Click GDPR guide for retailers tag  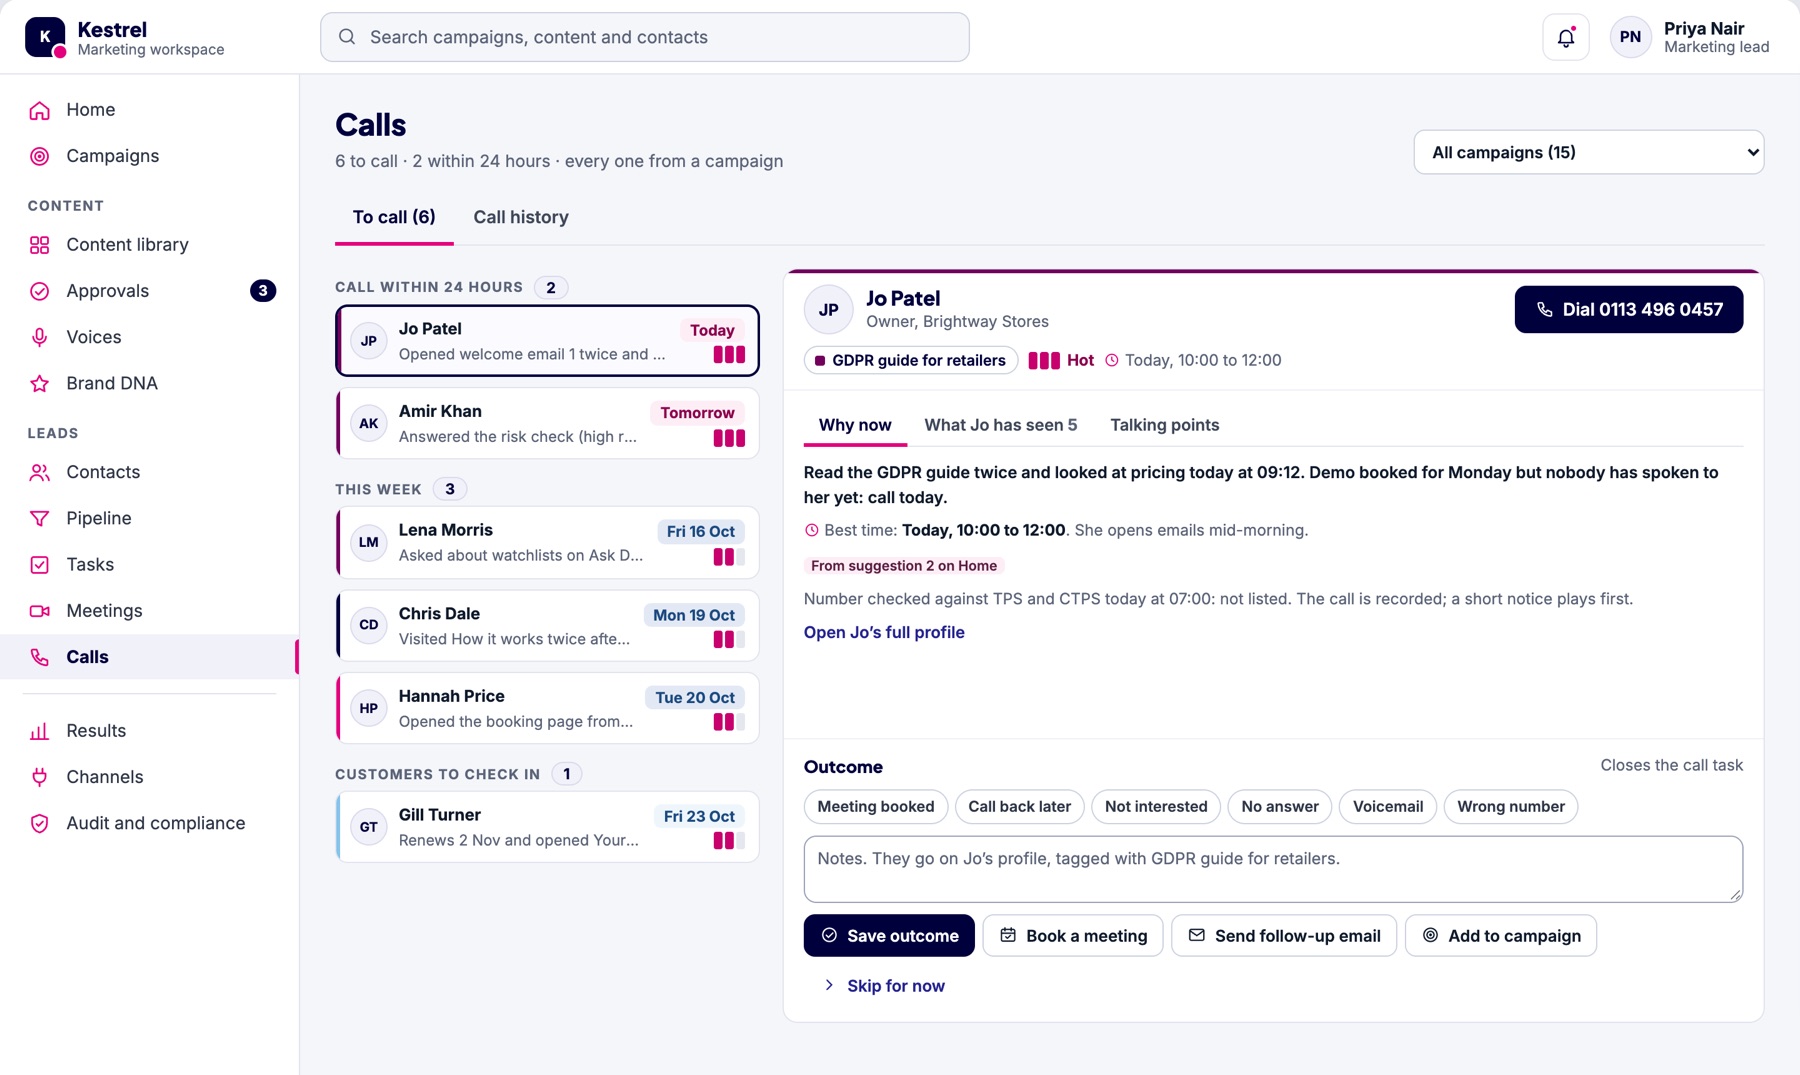[911, 360]
